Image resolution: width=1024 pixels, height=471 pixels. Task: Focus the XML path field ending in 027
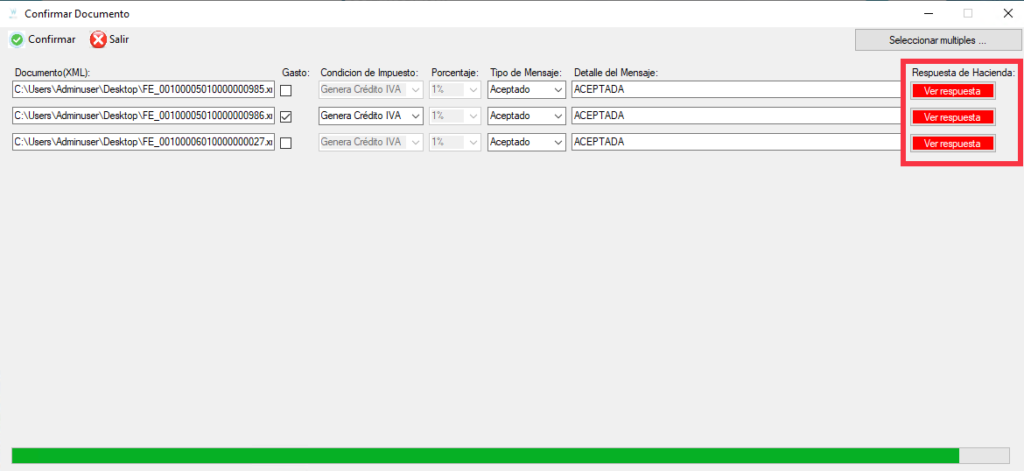pyautogui.click(x=143, y=142)
